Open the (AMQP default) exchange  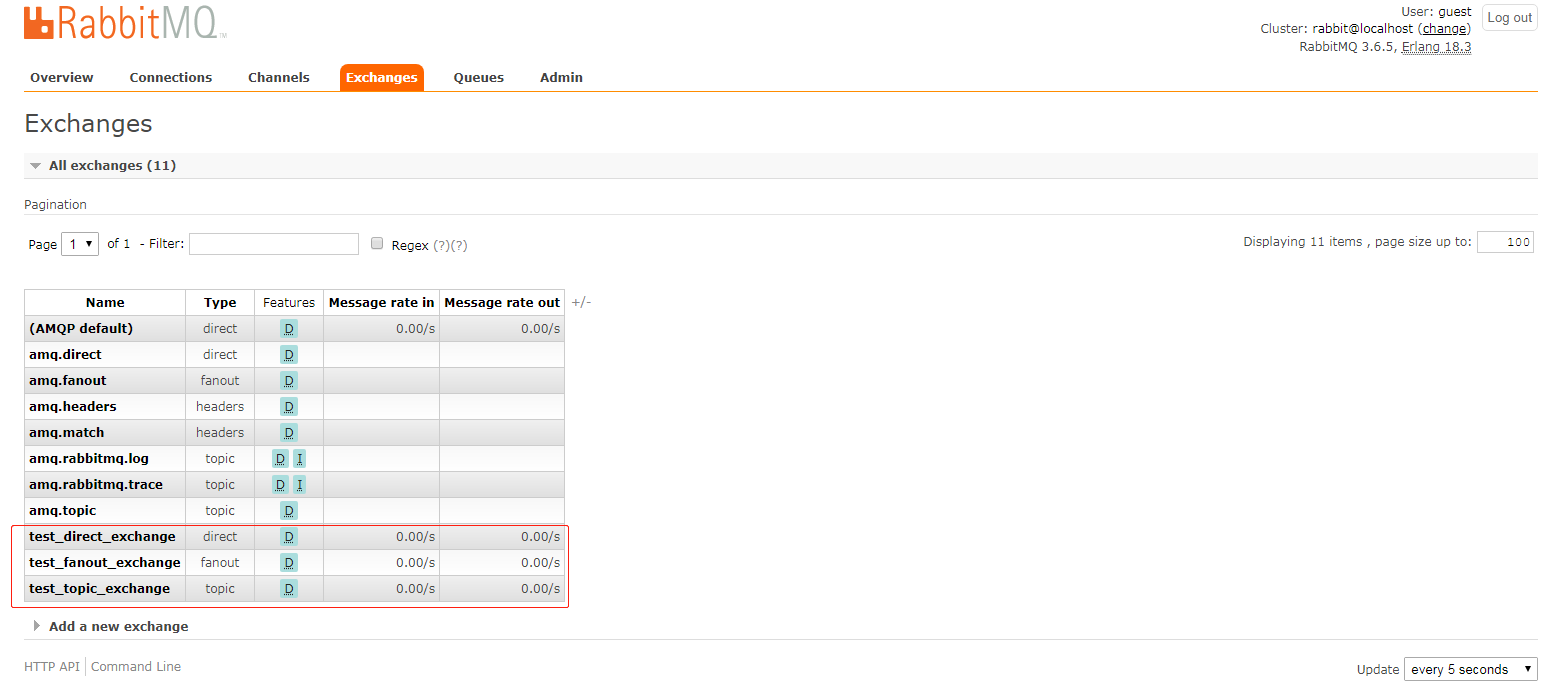click(81, 329)
